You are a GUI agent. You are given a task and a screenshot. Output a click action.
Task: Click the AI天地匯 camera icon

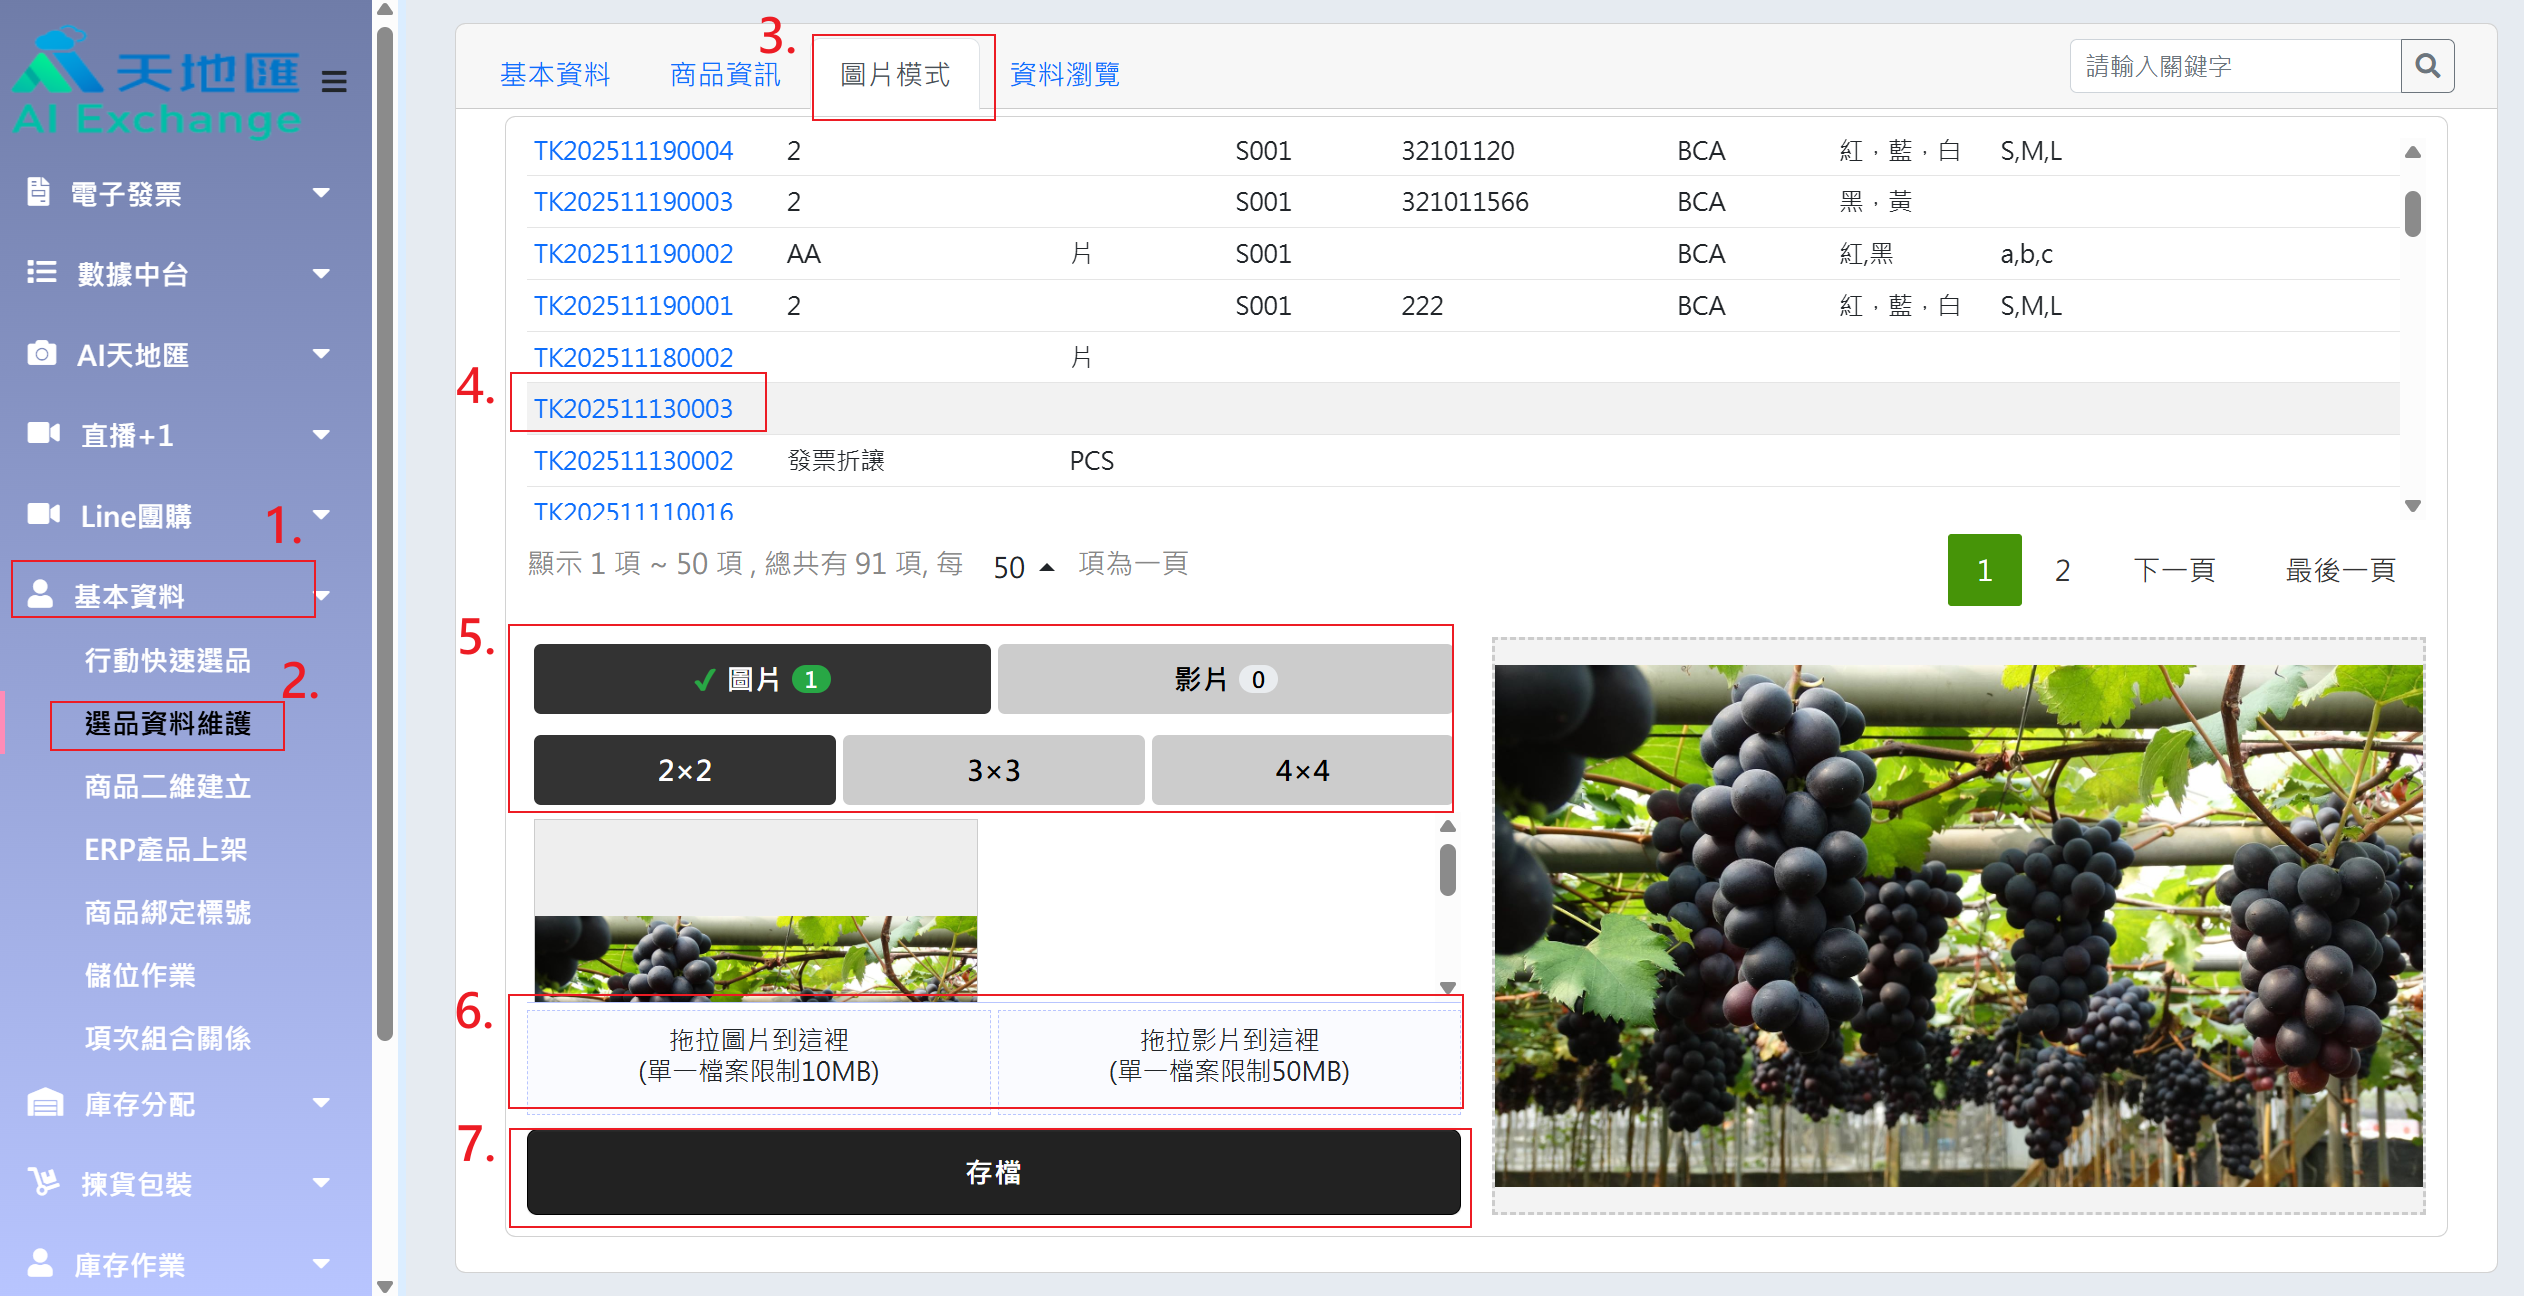click(41, 353)
